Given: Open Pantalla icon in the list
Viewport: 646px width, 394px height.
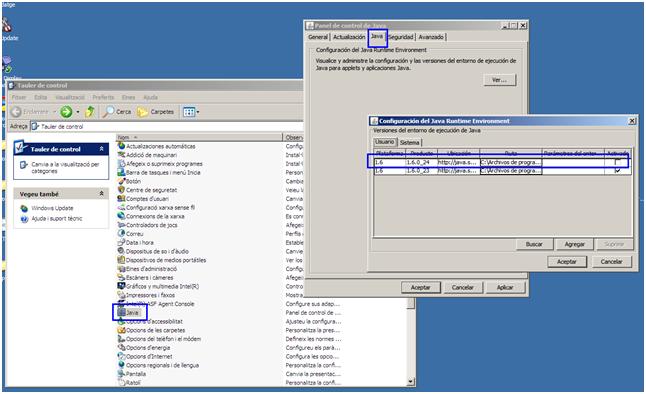Looking at the screenshot, I should [x=121, y=374].
